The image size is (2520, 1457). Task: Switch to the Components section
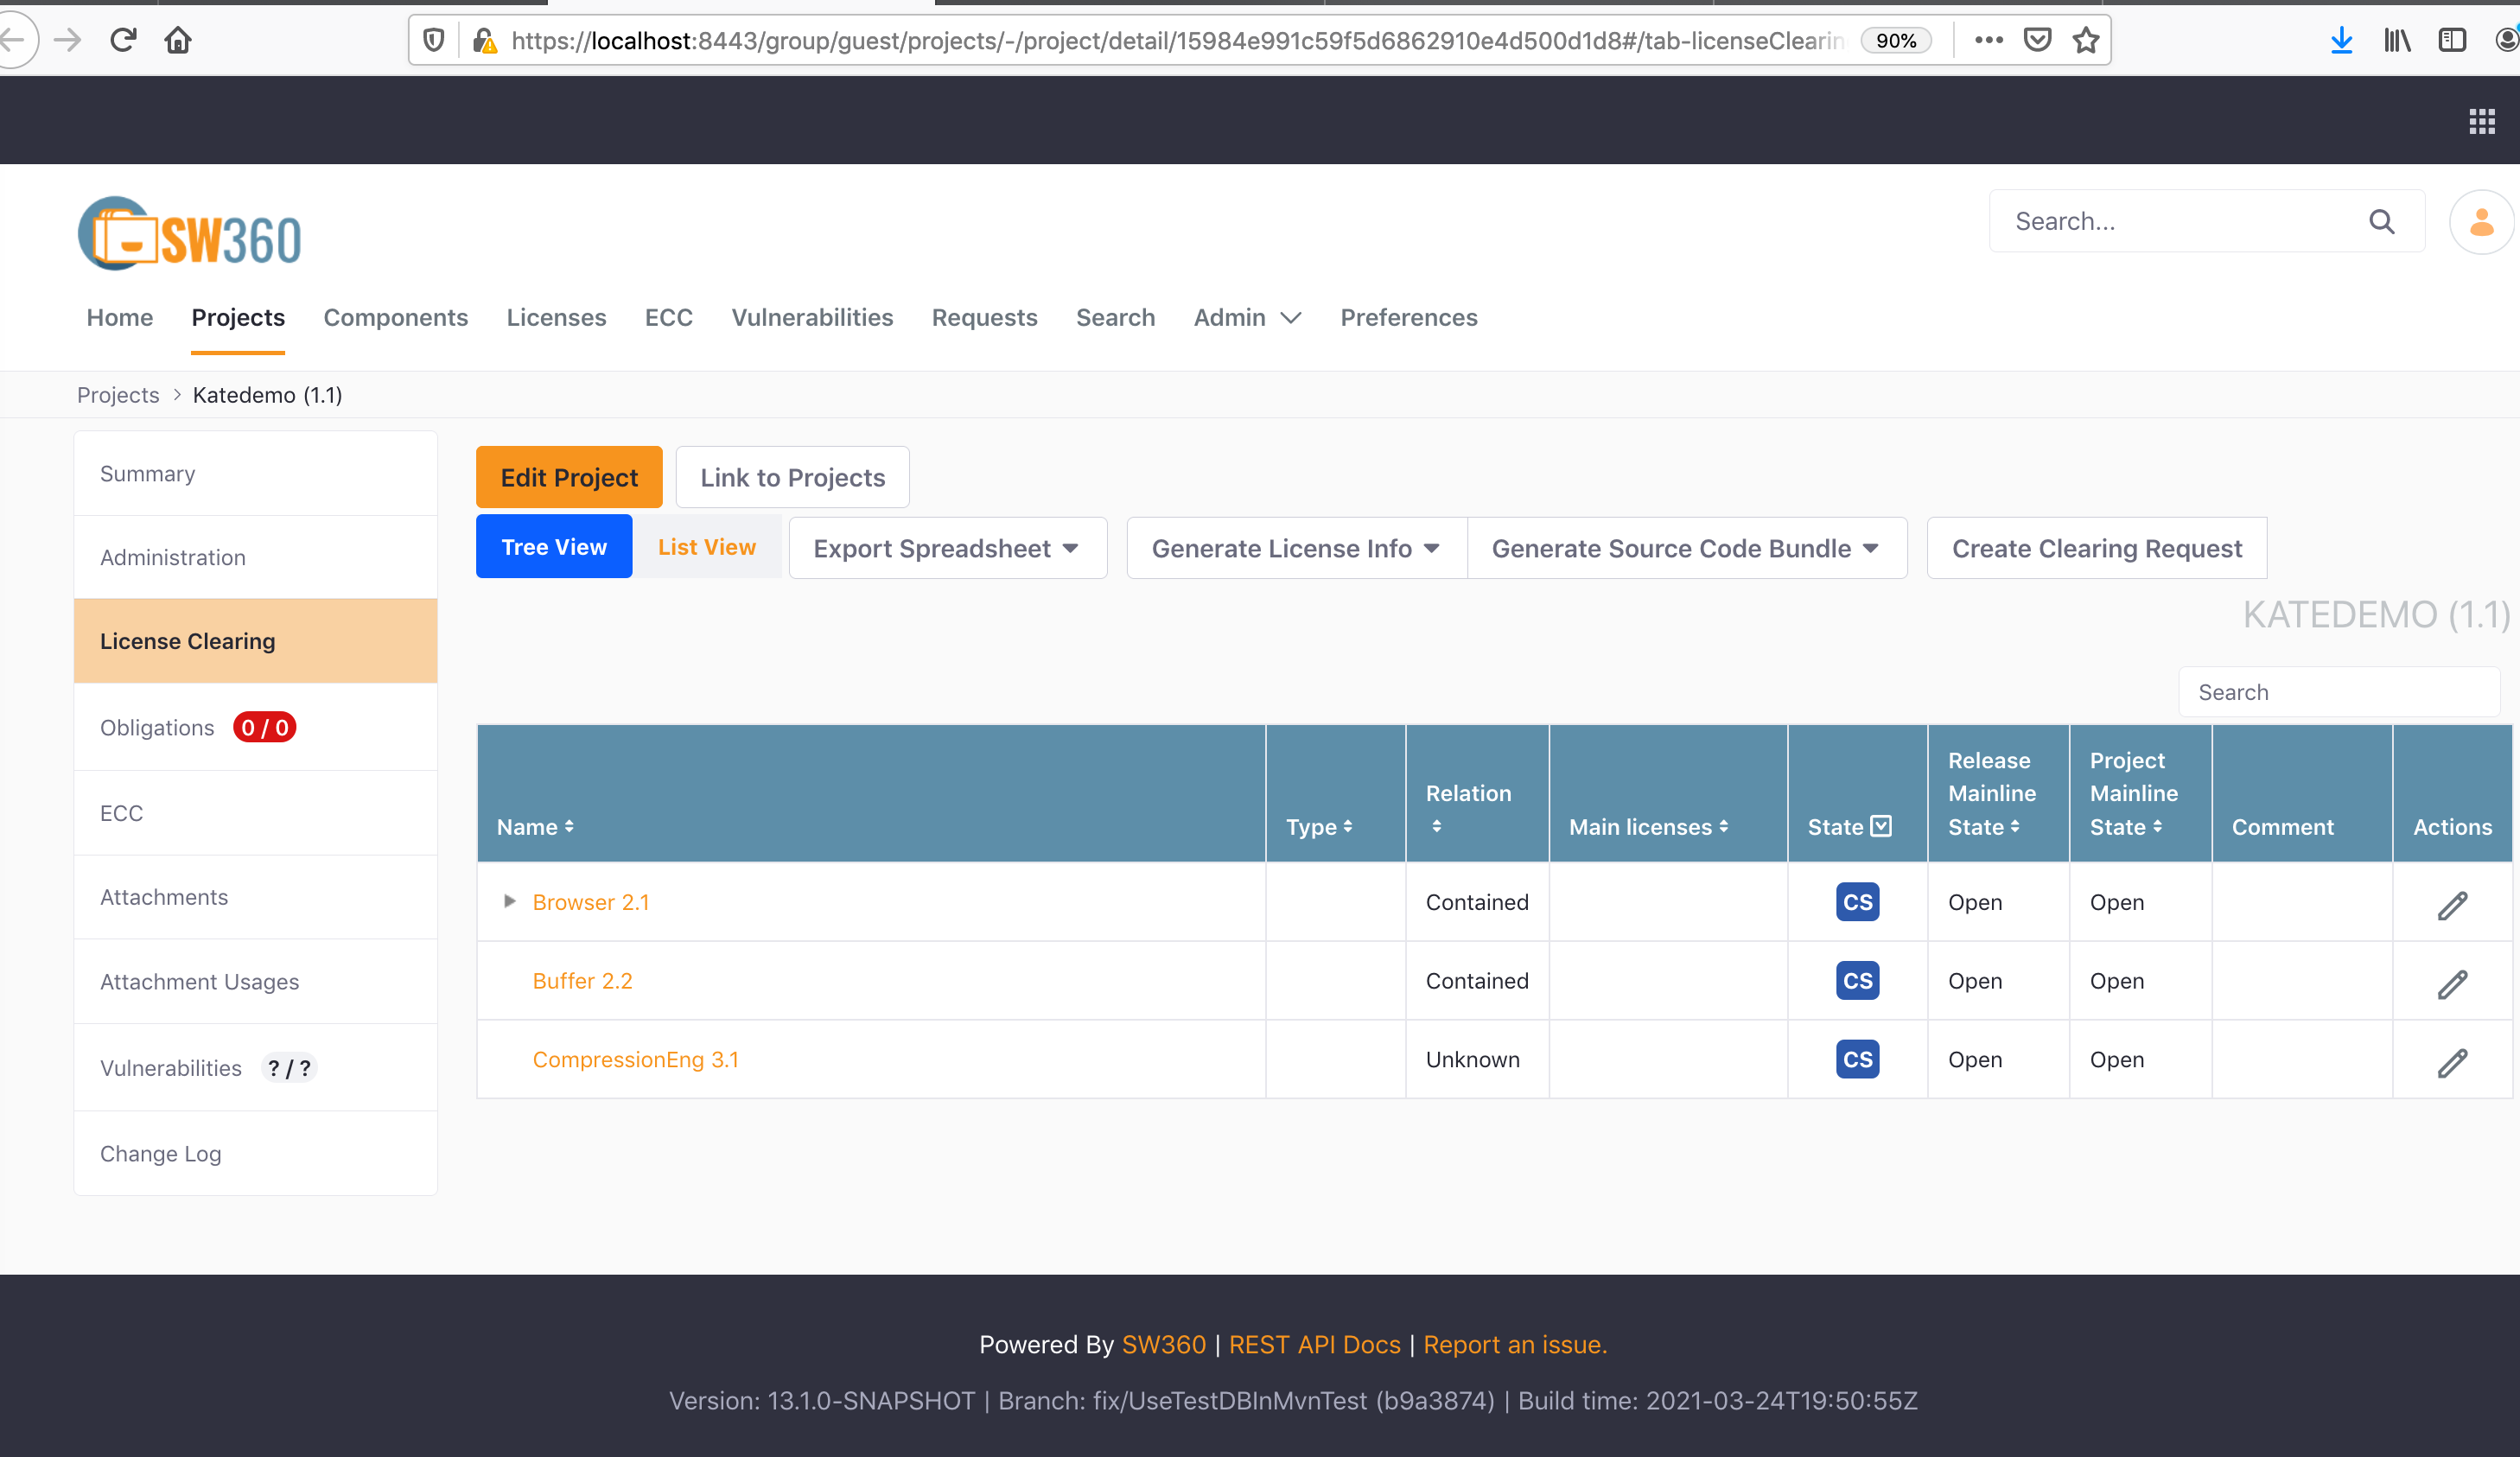pyautogui.click(x=395, y=318)
